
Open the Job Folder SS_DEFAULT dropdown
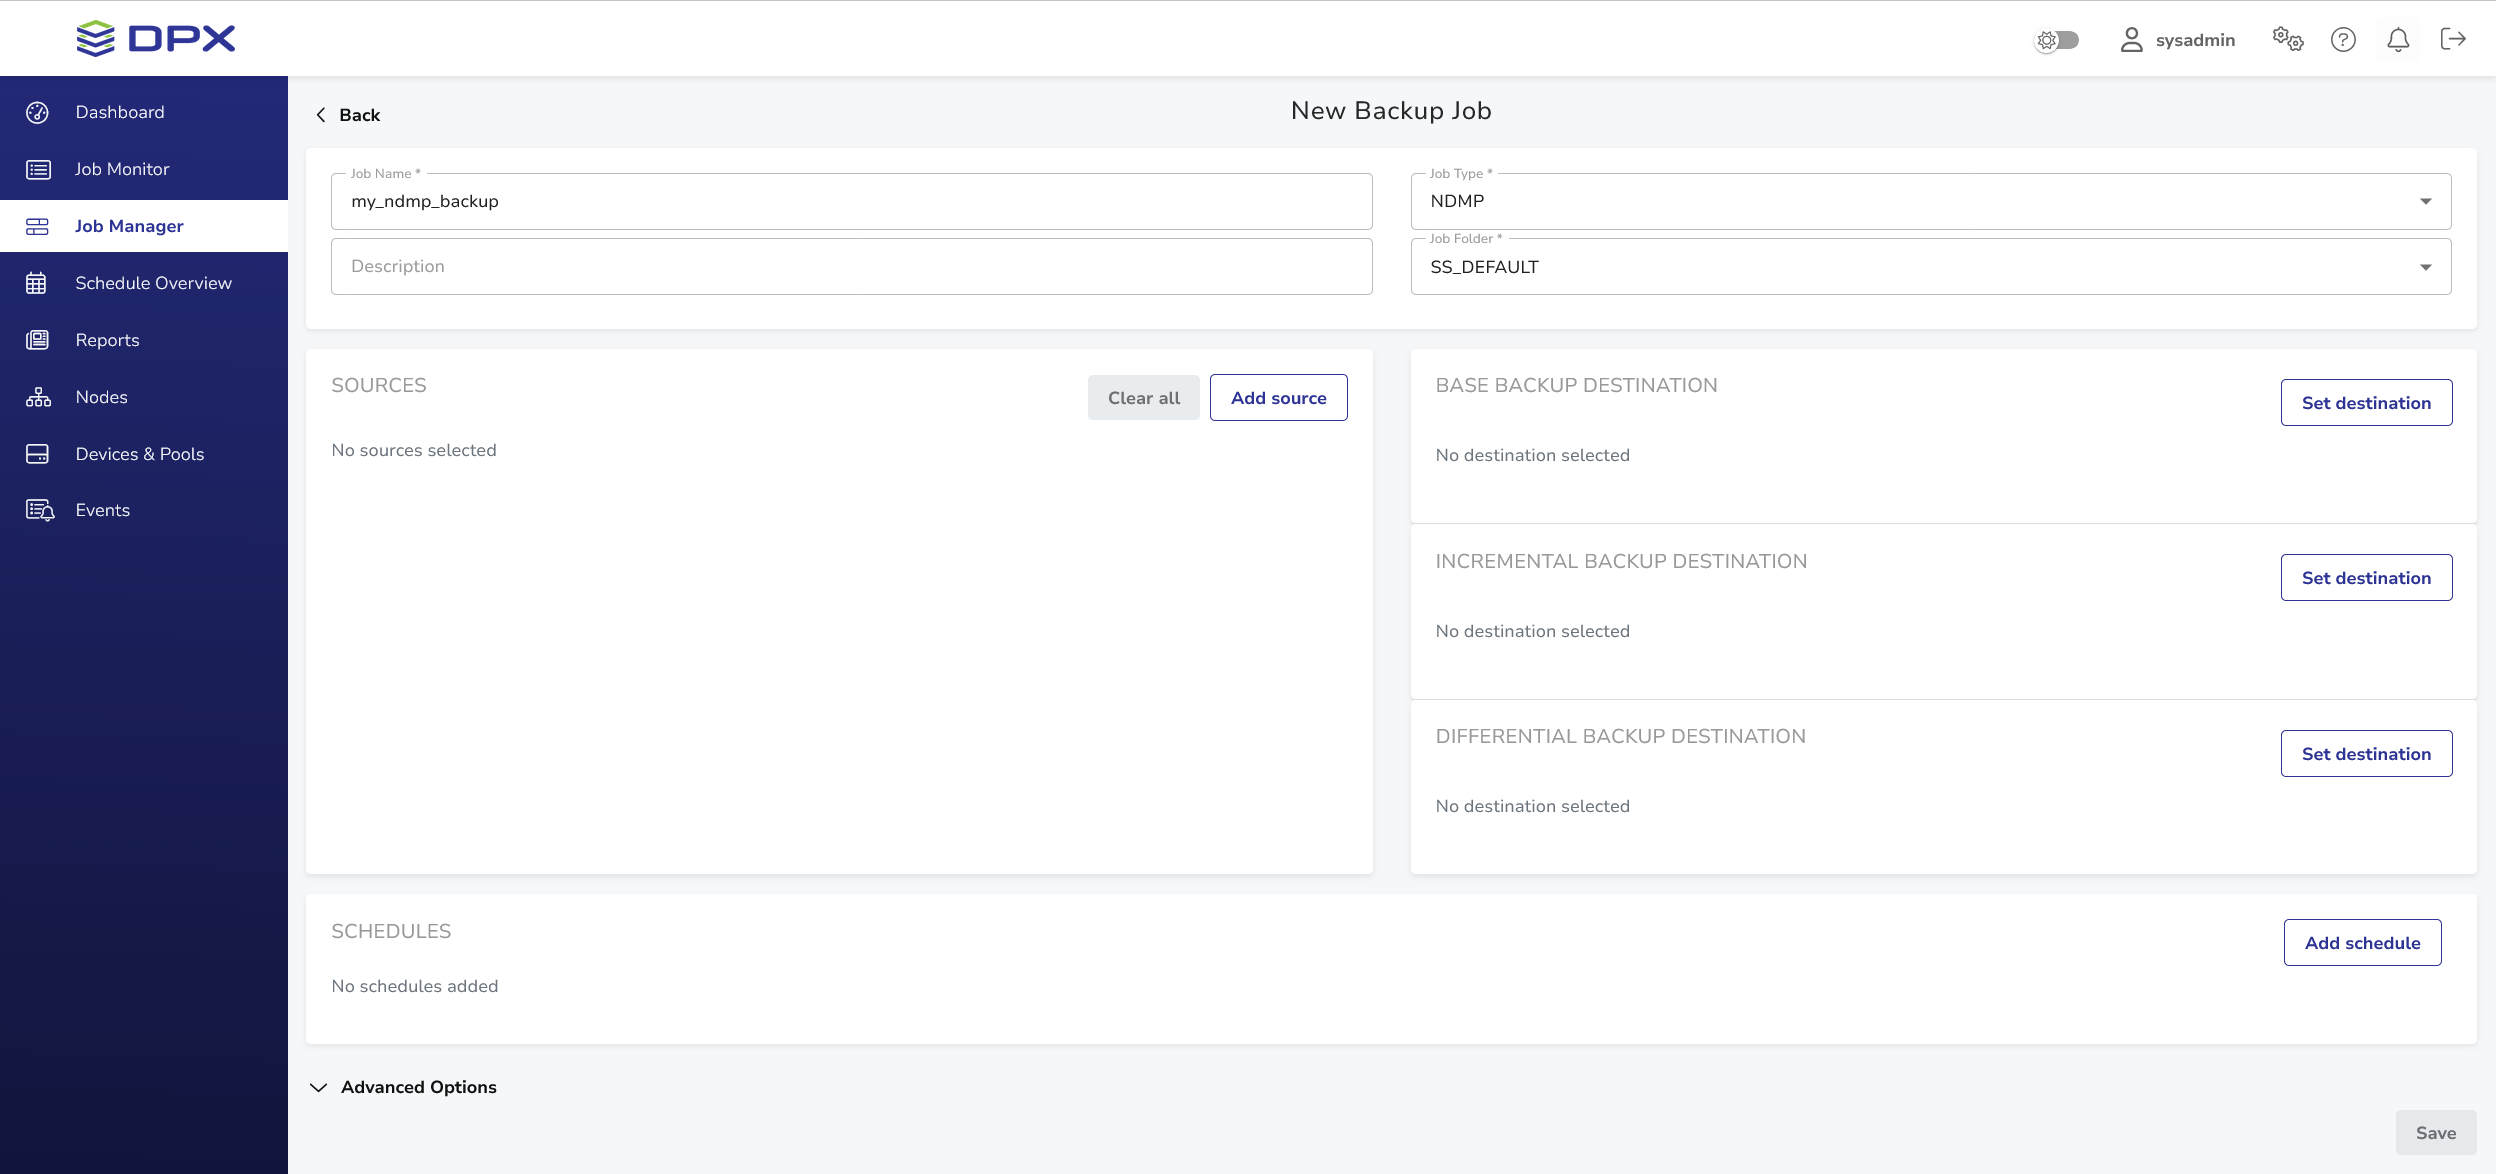tap(1930, 267)
